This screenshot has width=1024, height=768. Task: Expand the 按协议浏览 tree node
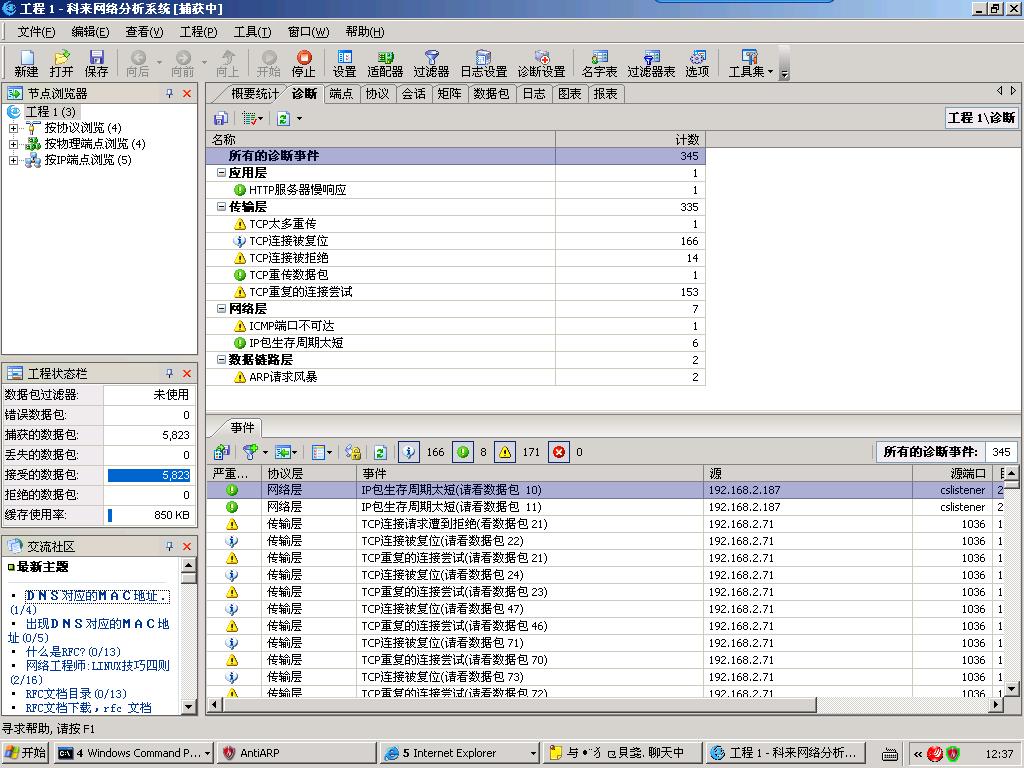pyautogui.click(x=13, y=128)
